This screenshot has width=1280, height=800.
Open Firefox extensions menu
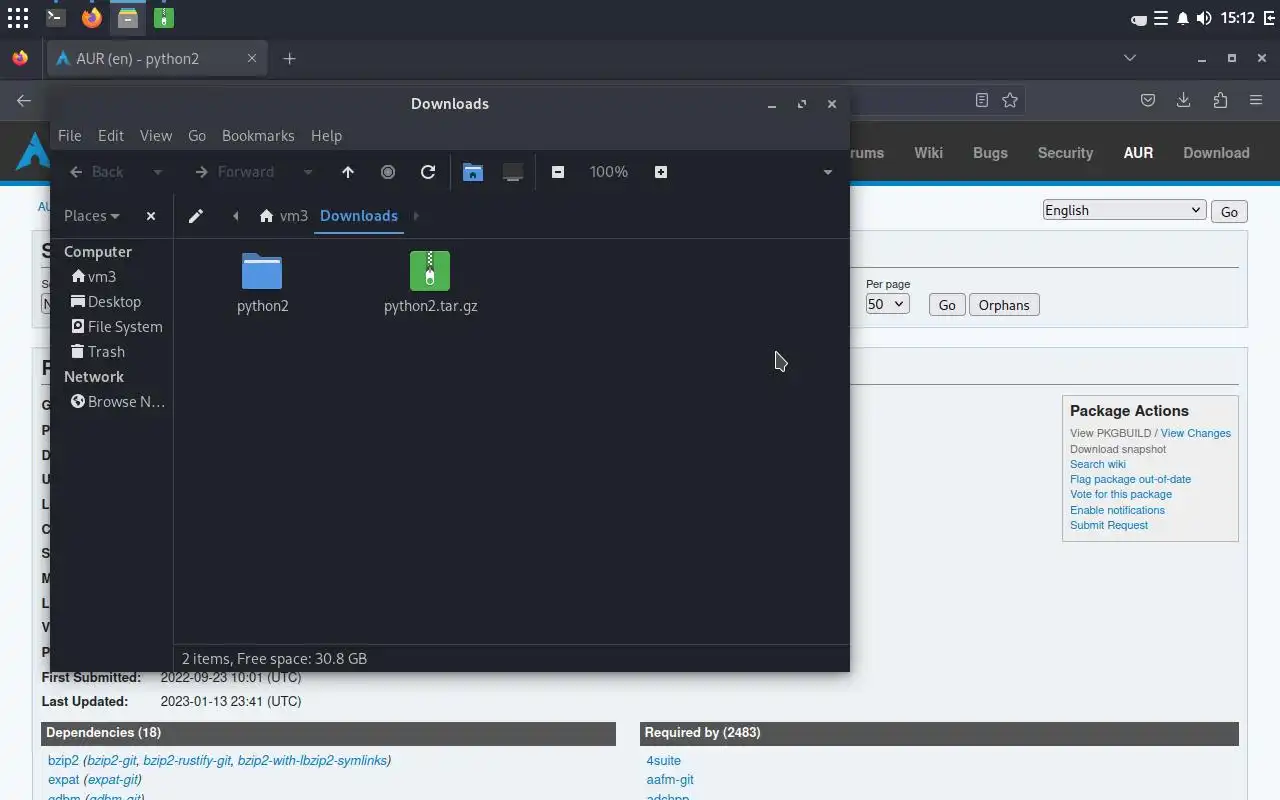pos(1220,100)
